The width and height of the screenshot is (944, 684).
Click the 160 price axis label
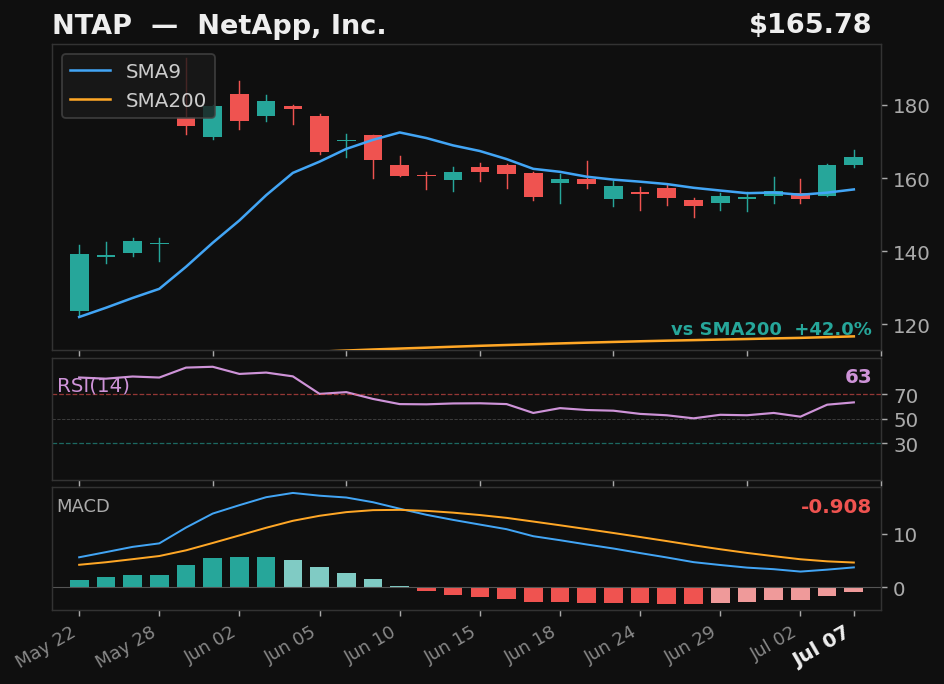coord(911,179)
